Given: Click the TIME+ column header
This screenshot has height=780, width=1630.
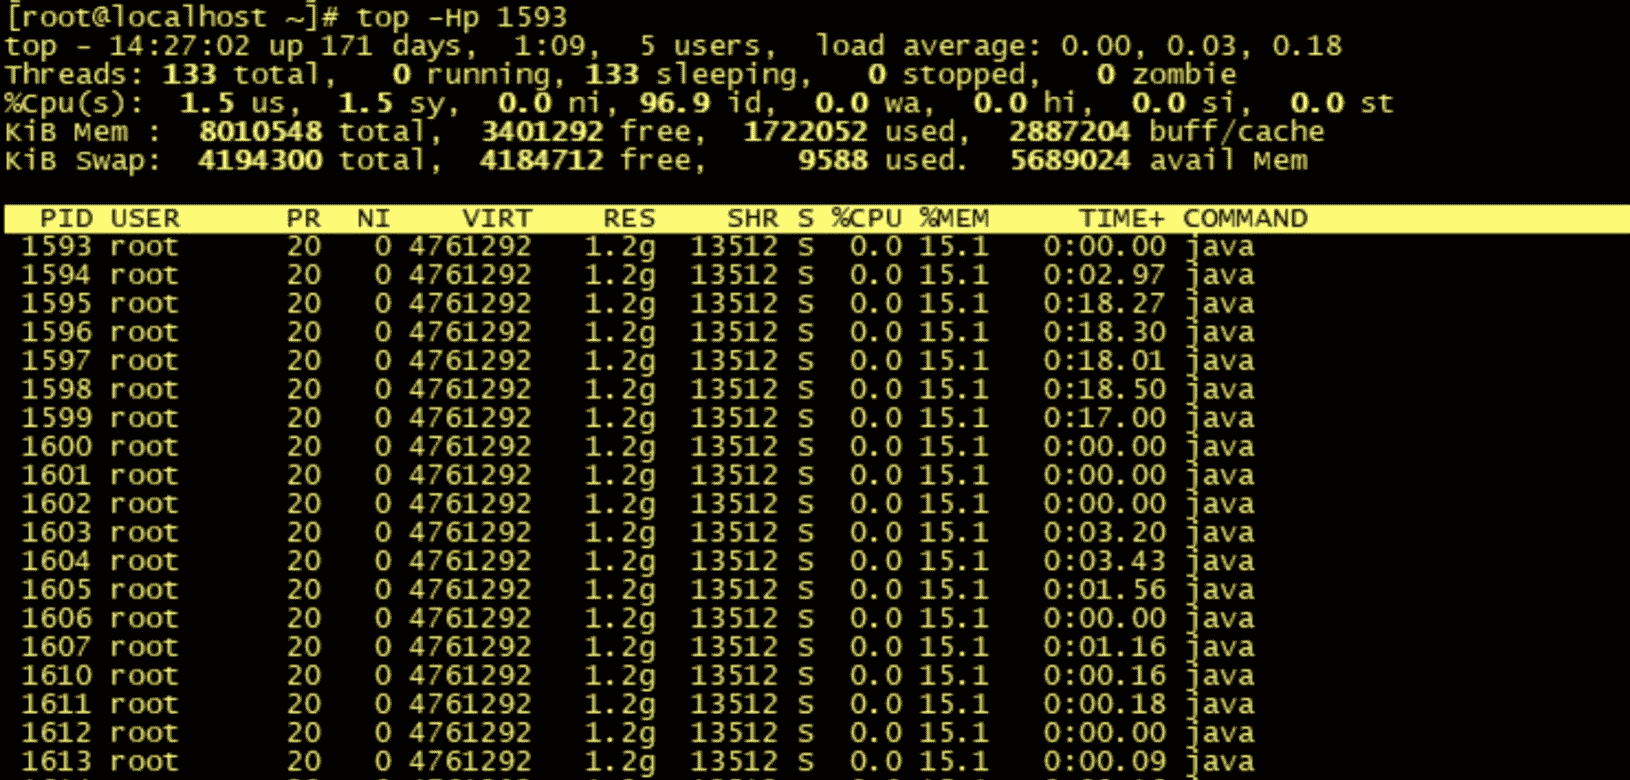Looking at the screenshot, I should coord(1122,218).
